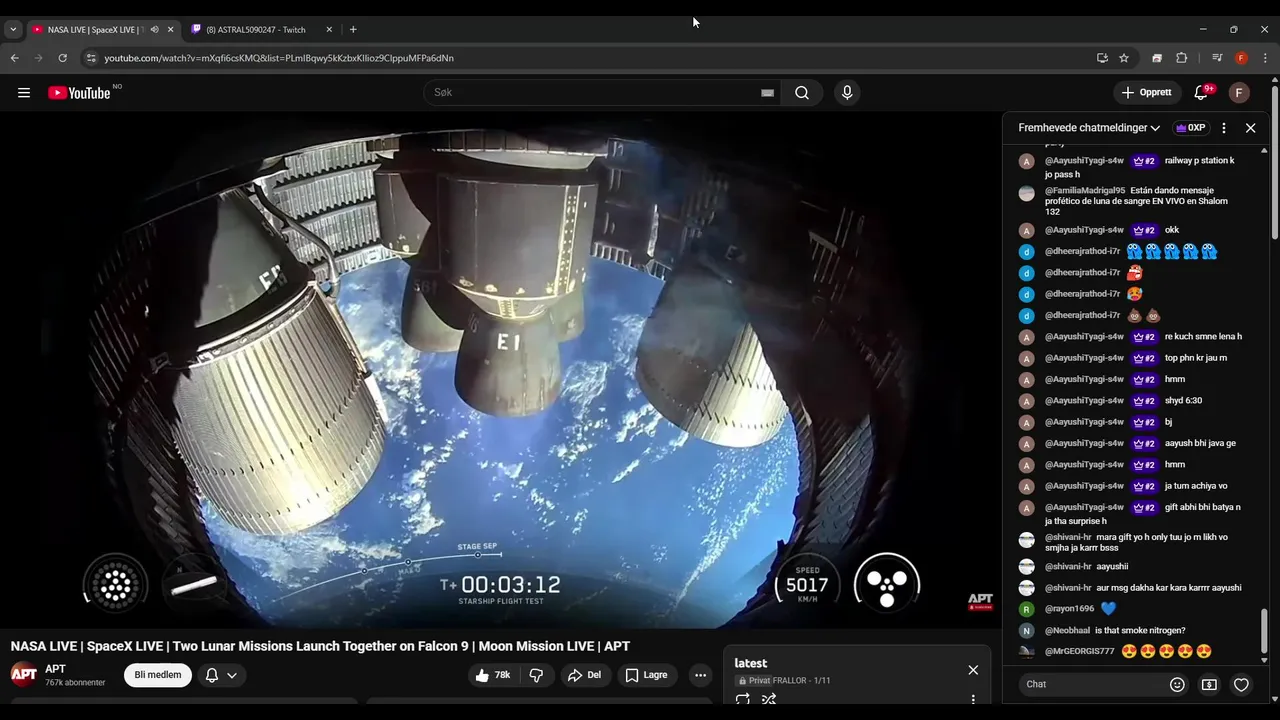1280x720 pixels.
Task: Open YouTube notifications bell
Action: tap(1201, 93)
